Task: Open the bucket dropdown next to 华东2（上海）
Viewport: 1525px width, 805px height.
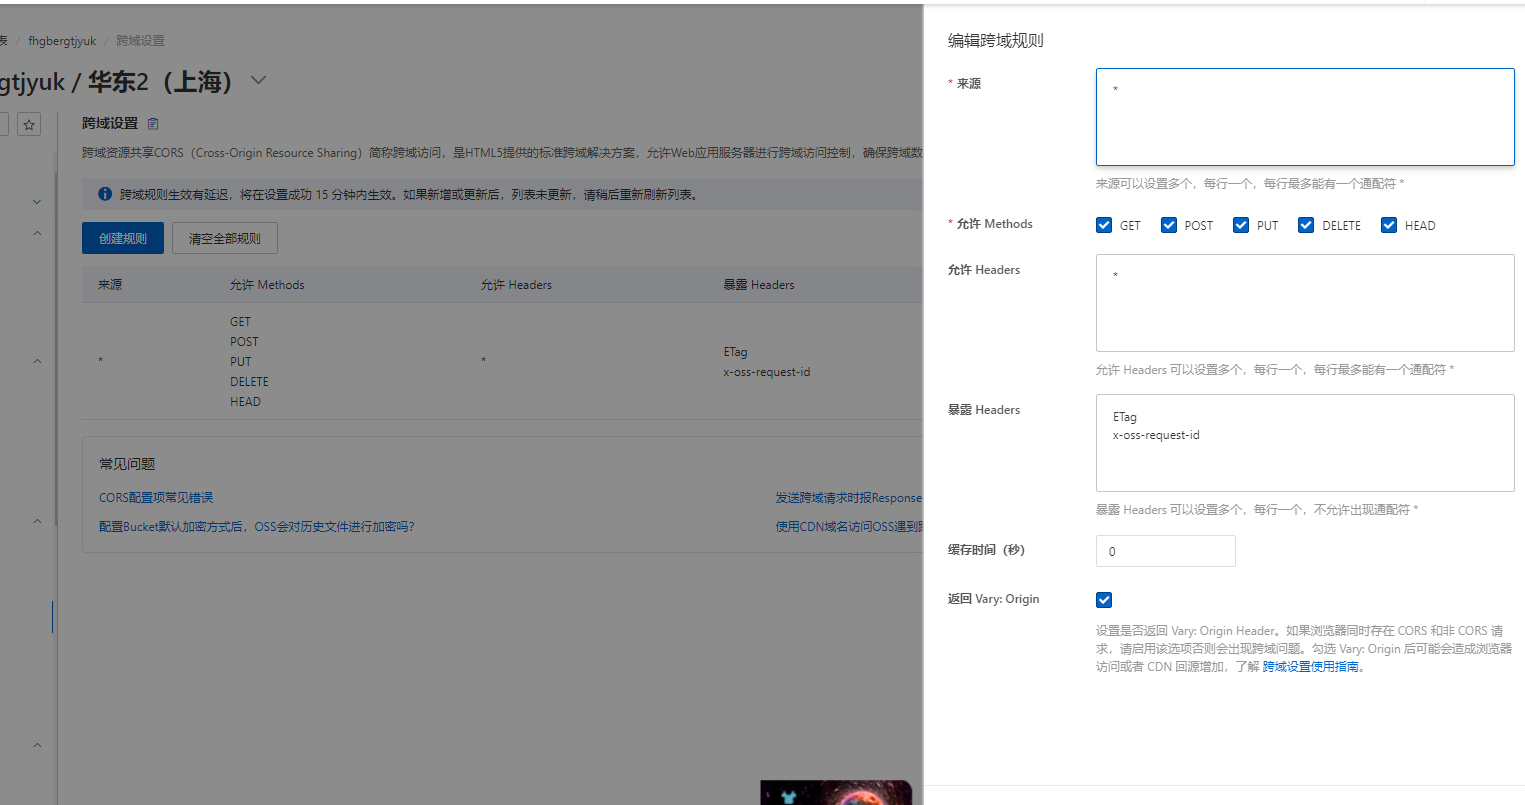Action: click(258, 80)
